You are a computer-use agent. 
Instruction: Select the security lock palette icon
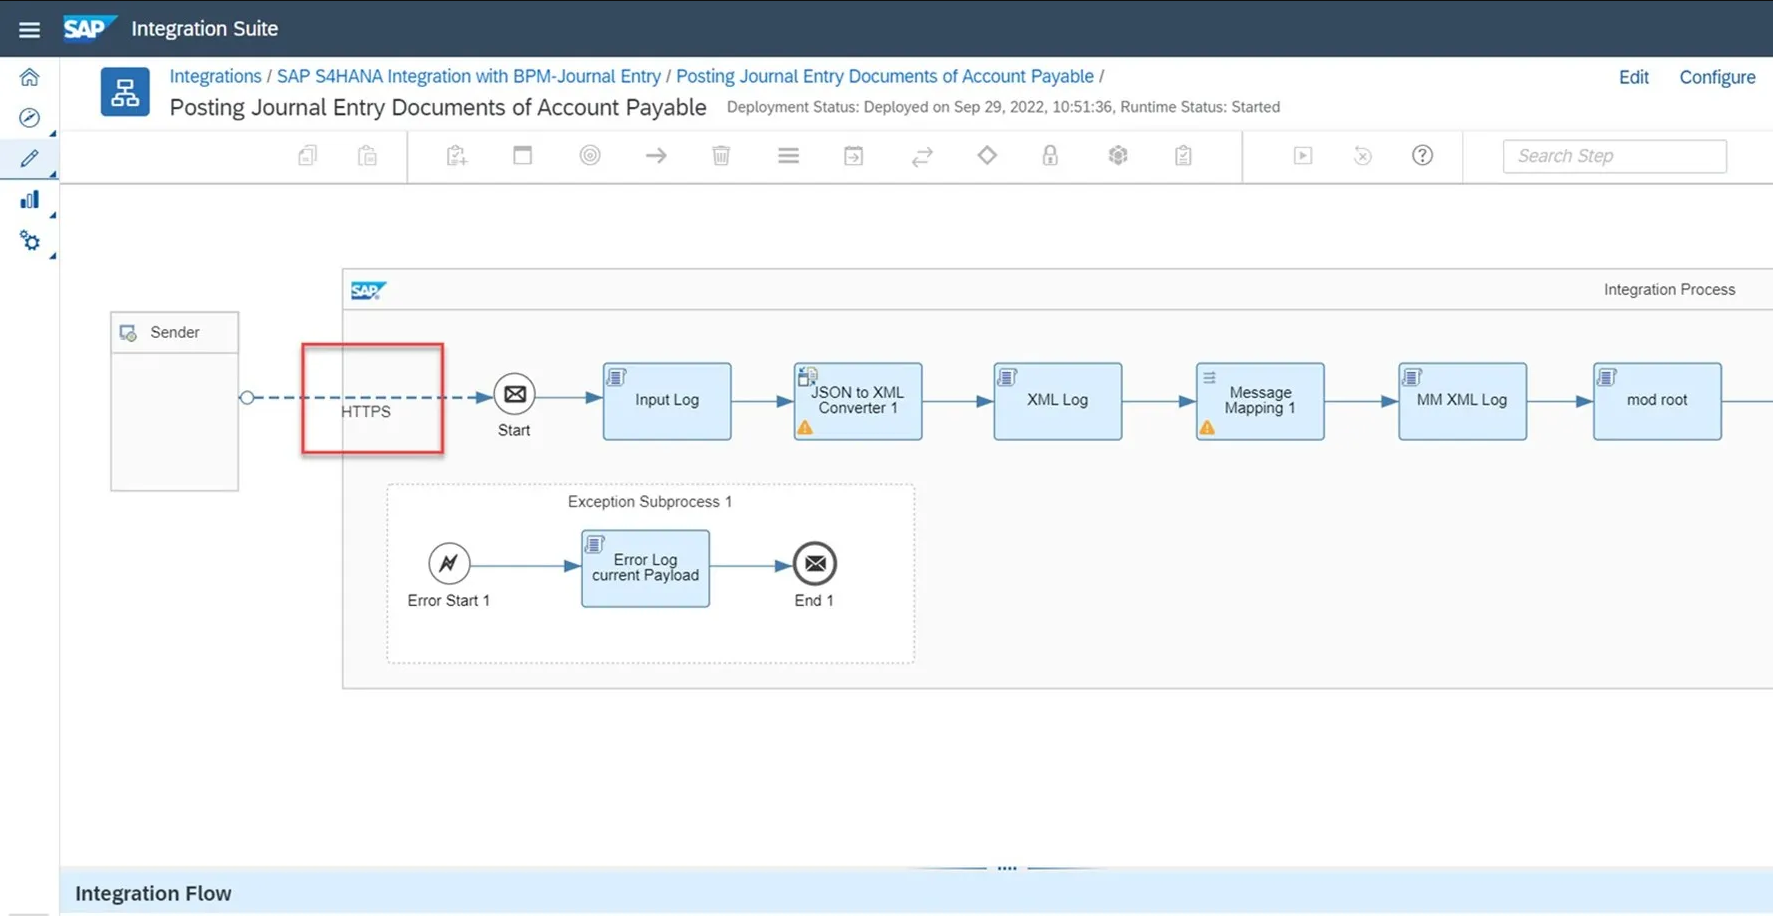point(1050,155)
